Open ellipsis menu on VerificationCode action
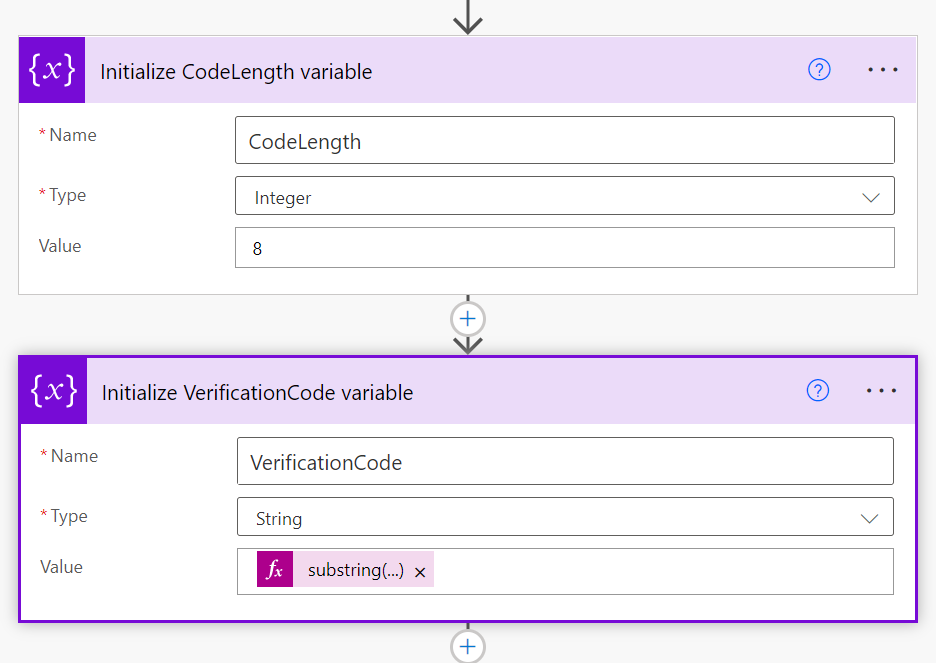The image size is (936, 663). pos(881,391)
